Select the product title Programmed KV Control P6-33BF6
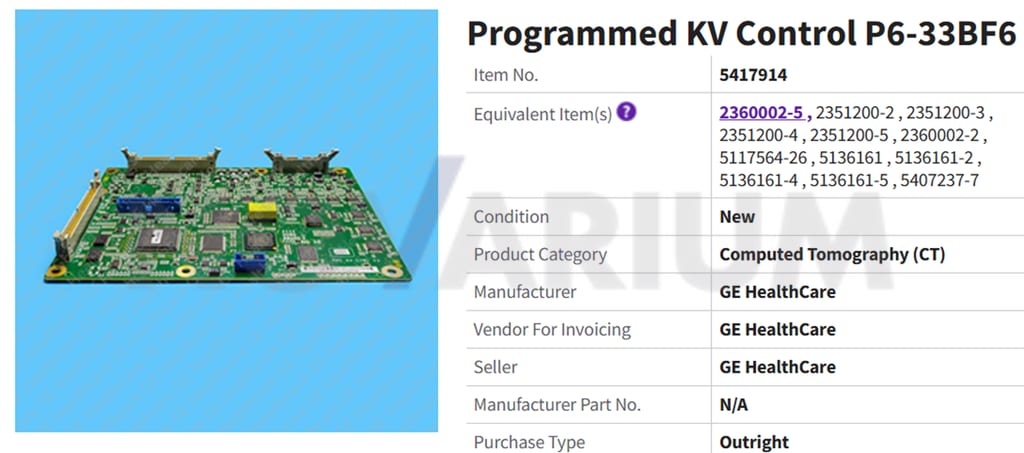The image size is (1024, 453). pyautogui.click(x=741, y=33)
